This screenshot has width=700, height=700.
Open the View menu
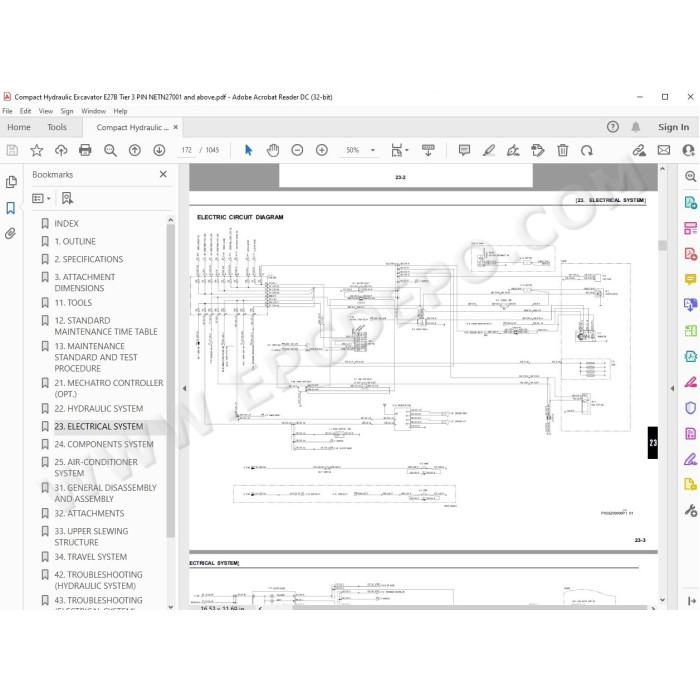click(46, 111)
